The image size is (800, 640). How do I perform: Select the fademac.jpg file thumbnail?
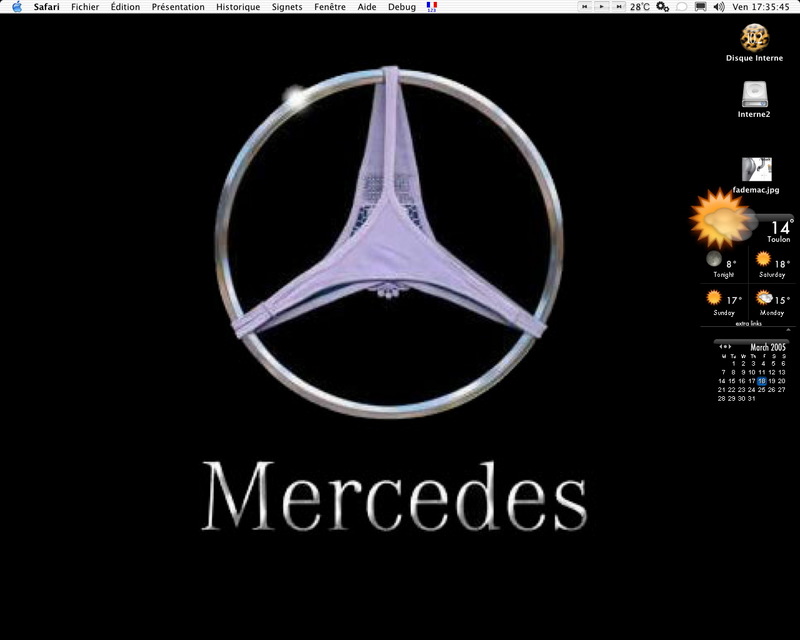tap(757, 169)
